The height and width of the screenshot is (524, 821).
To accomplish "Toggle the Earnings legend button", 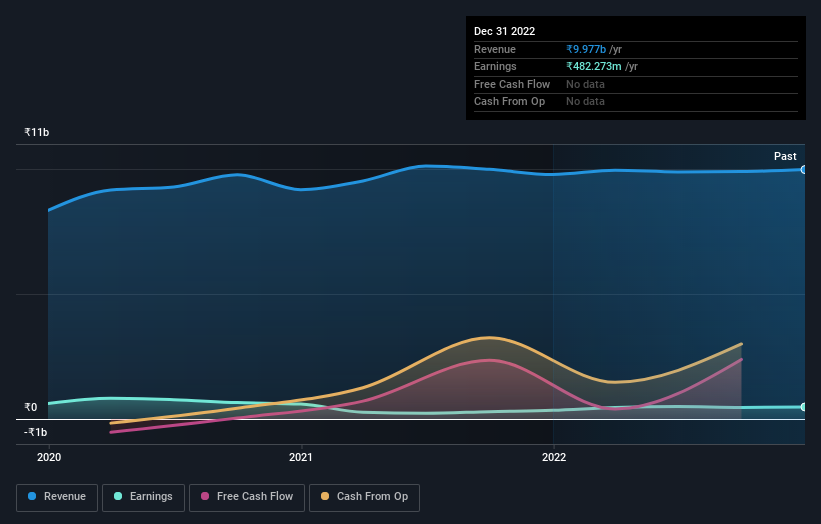I will click(x=143, y=497).
